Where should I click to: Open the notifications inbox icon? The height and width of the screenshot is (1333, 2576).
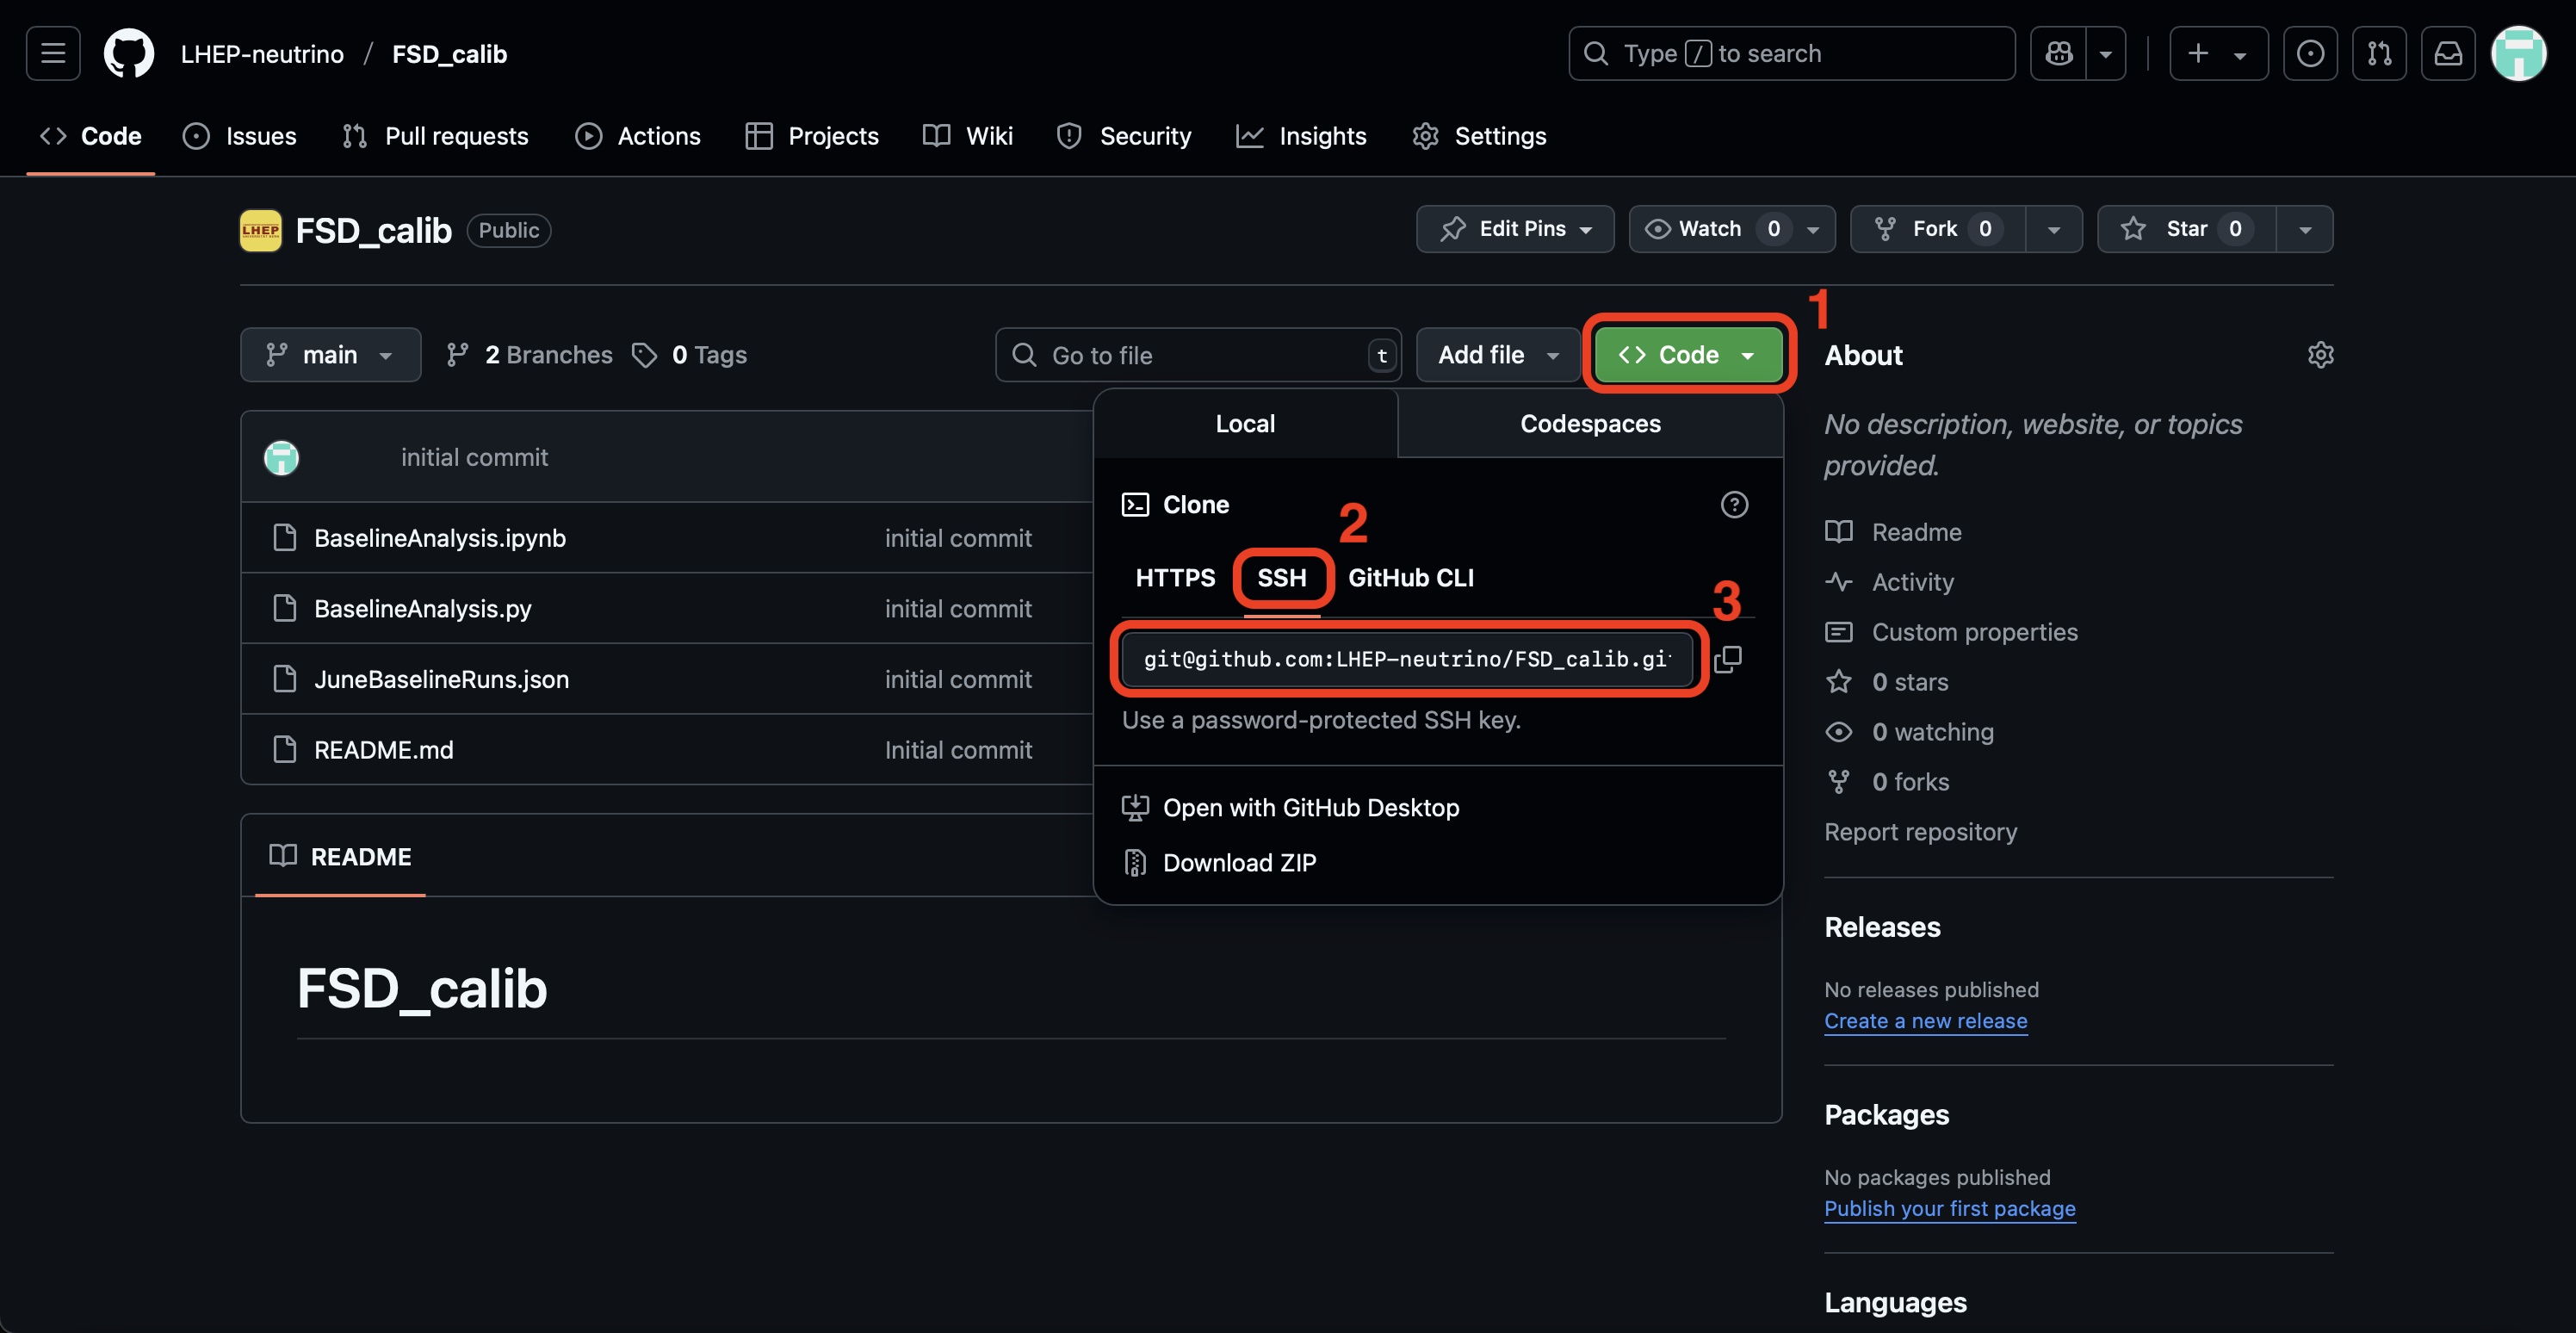click(2448, 53)
